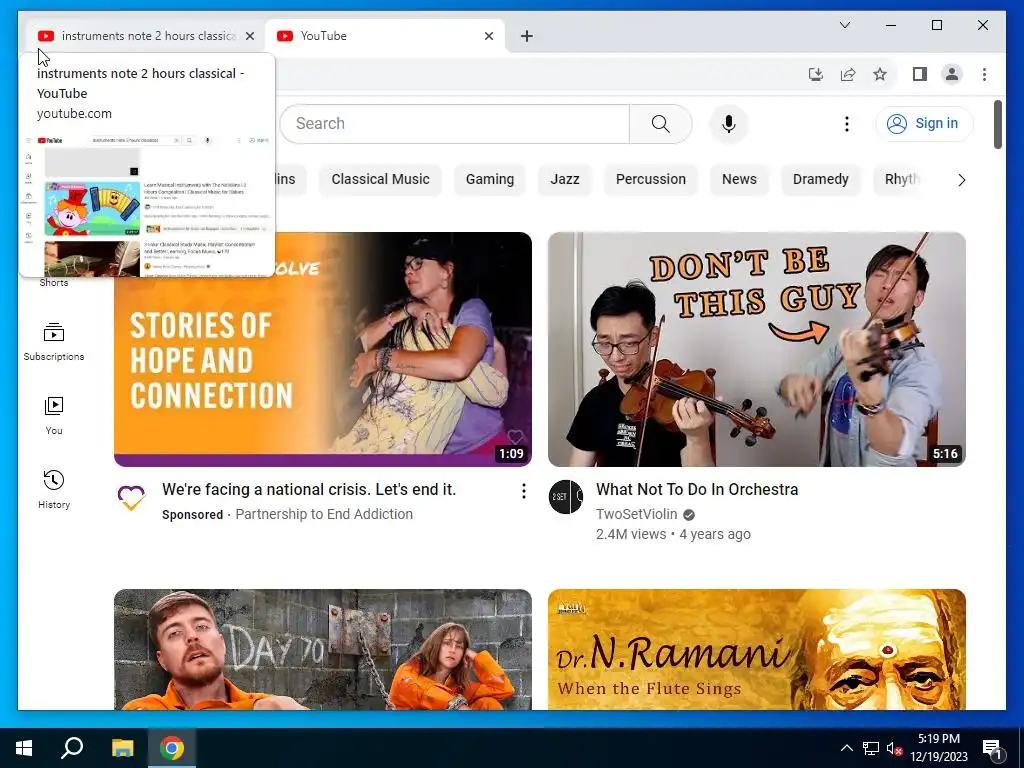Click the page vertical scrollbar thumb
The height and width of the screenshot is (768, 1024).
pyautogui.click(x=997, y=124)
